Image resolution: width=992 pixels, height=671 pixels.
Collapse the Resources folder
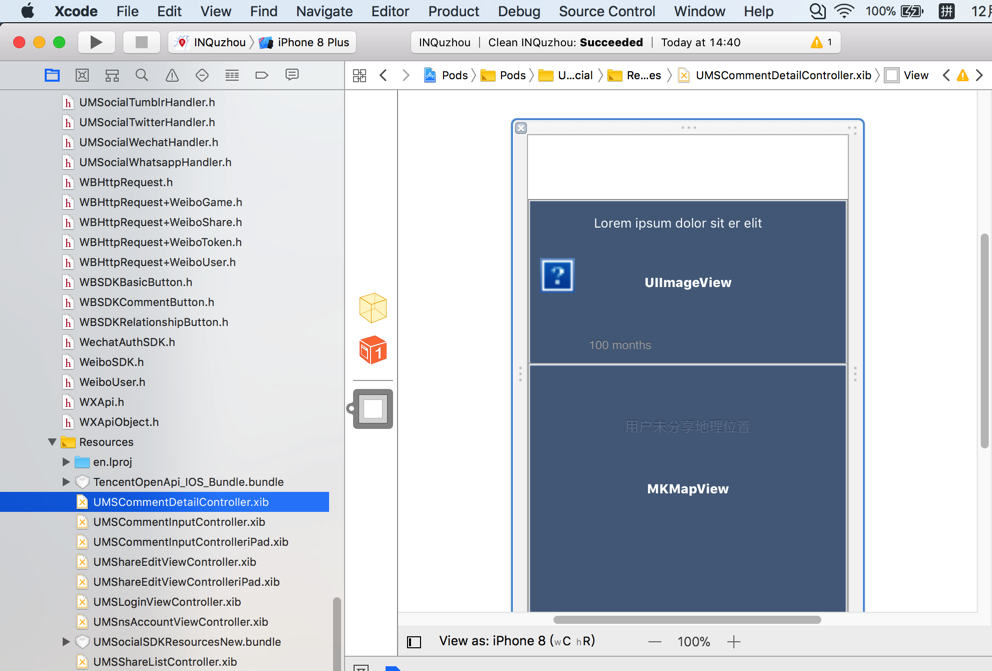coord(53,442)
